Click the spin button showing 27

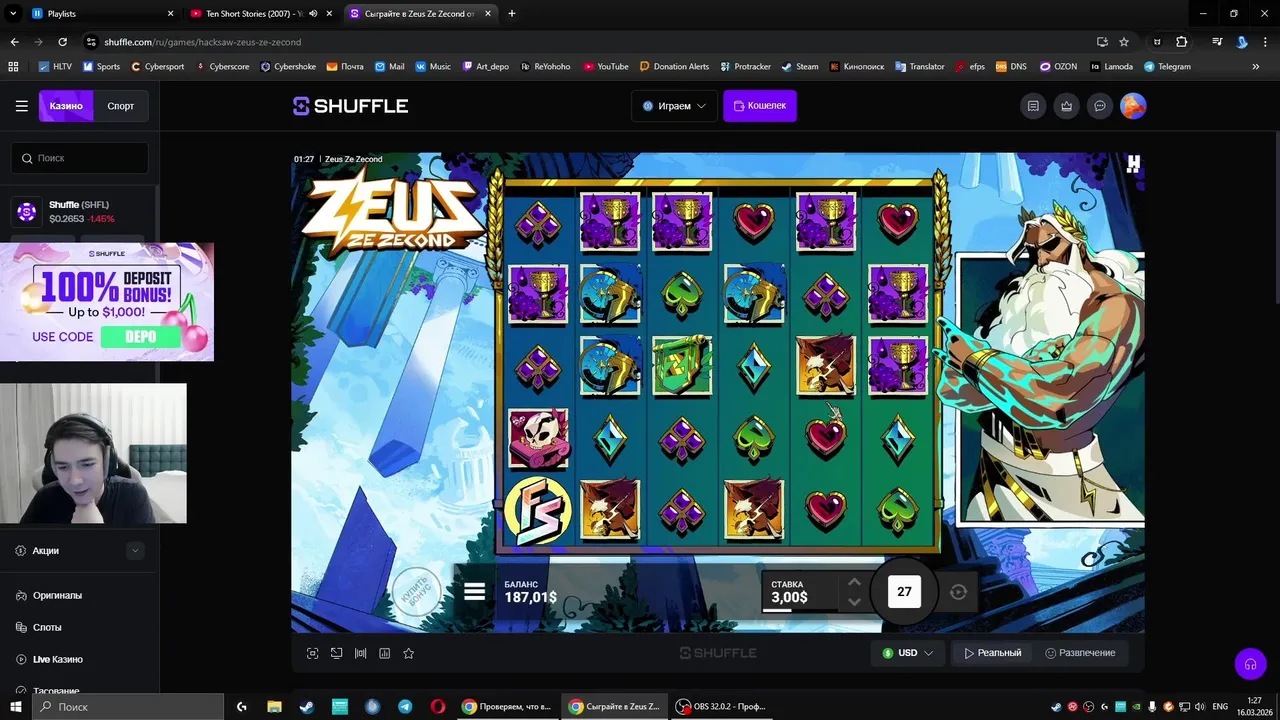coord(904,592)
